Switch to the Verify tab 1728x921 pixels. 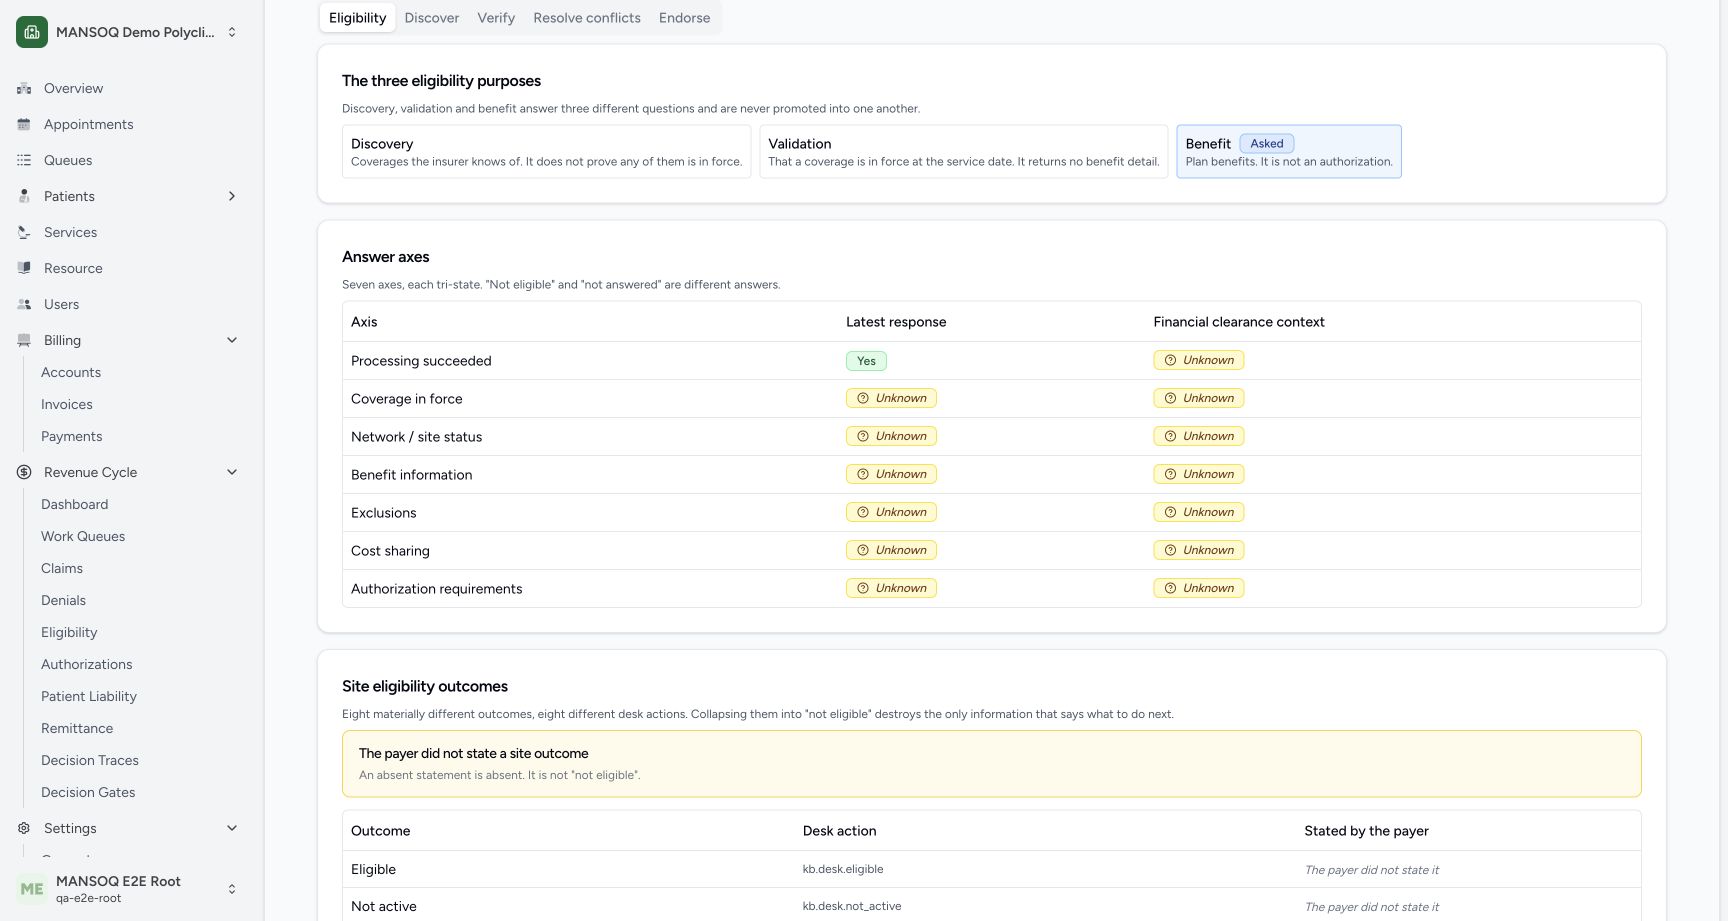click(496, 18)
